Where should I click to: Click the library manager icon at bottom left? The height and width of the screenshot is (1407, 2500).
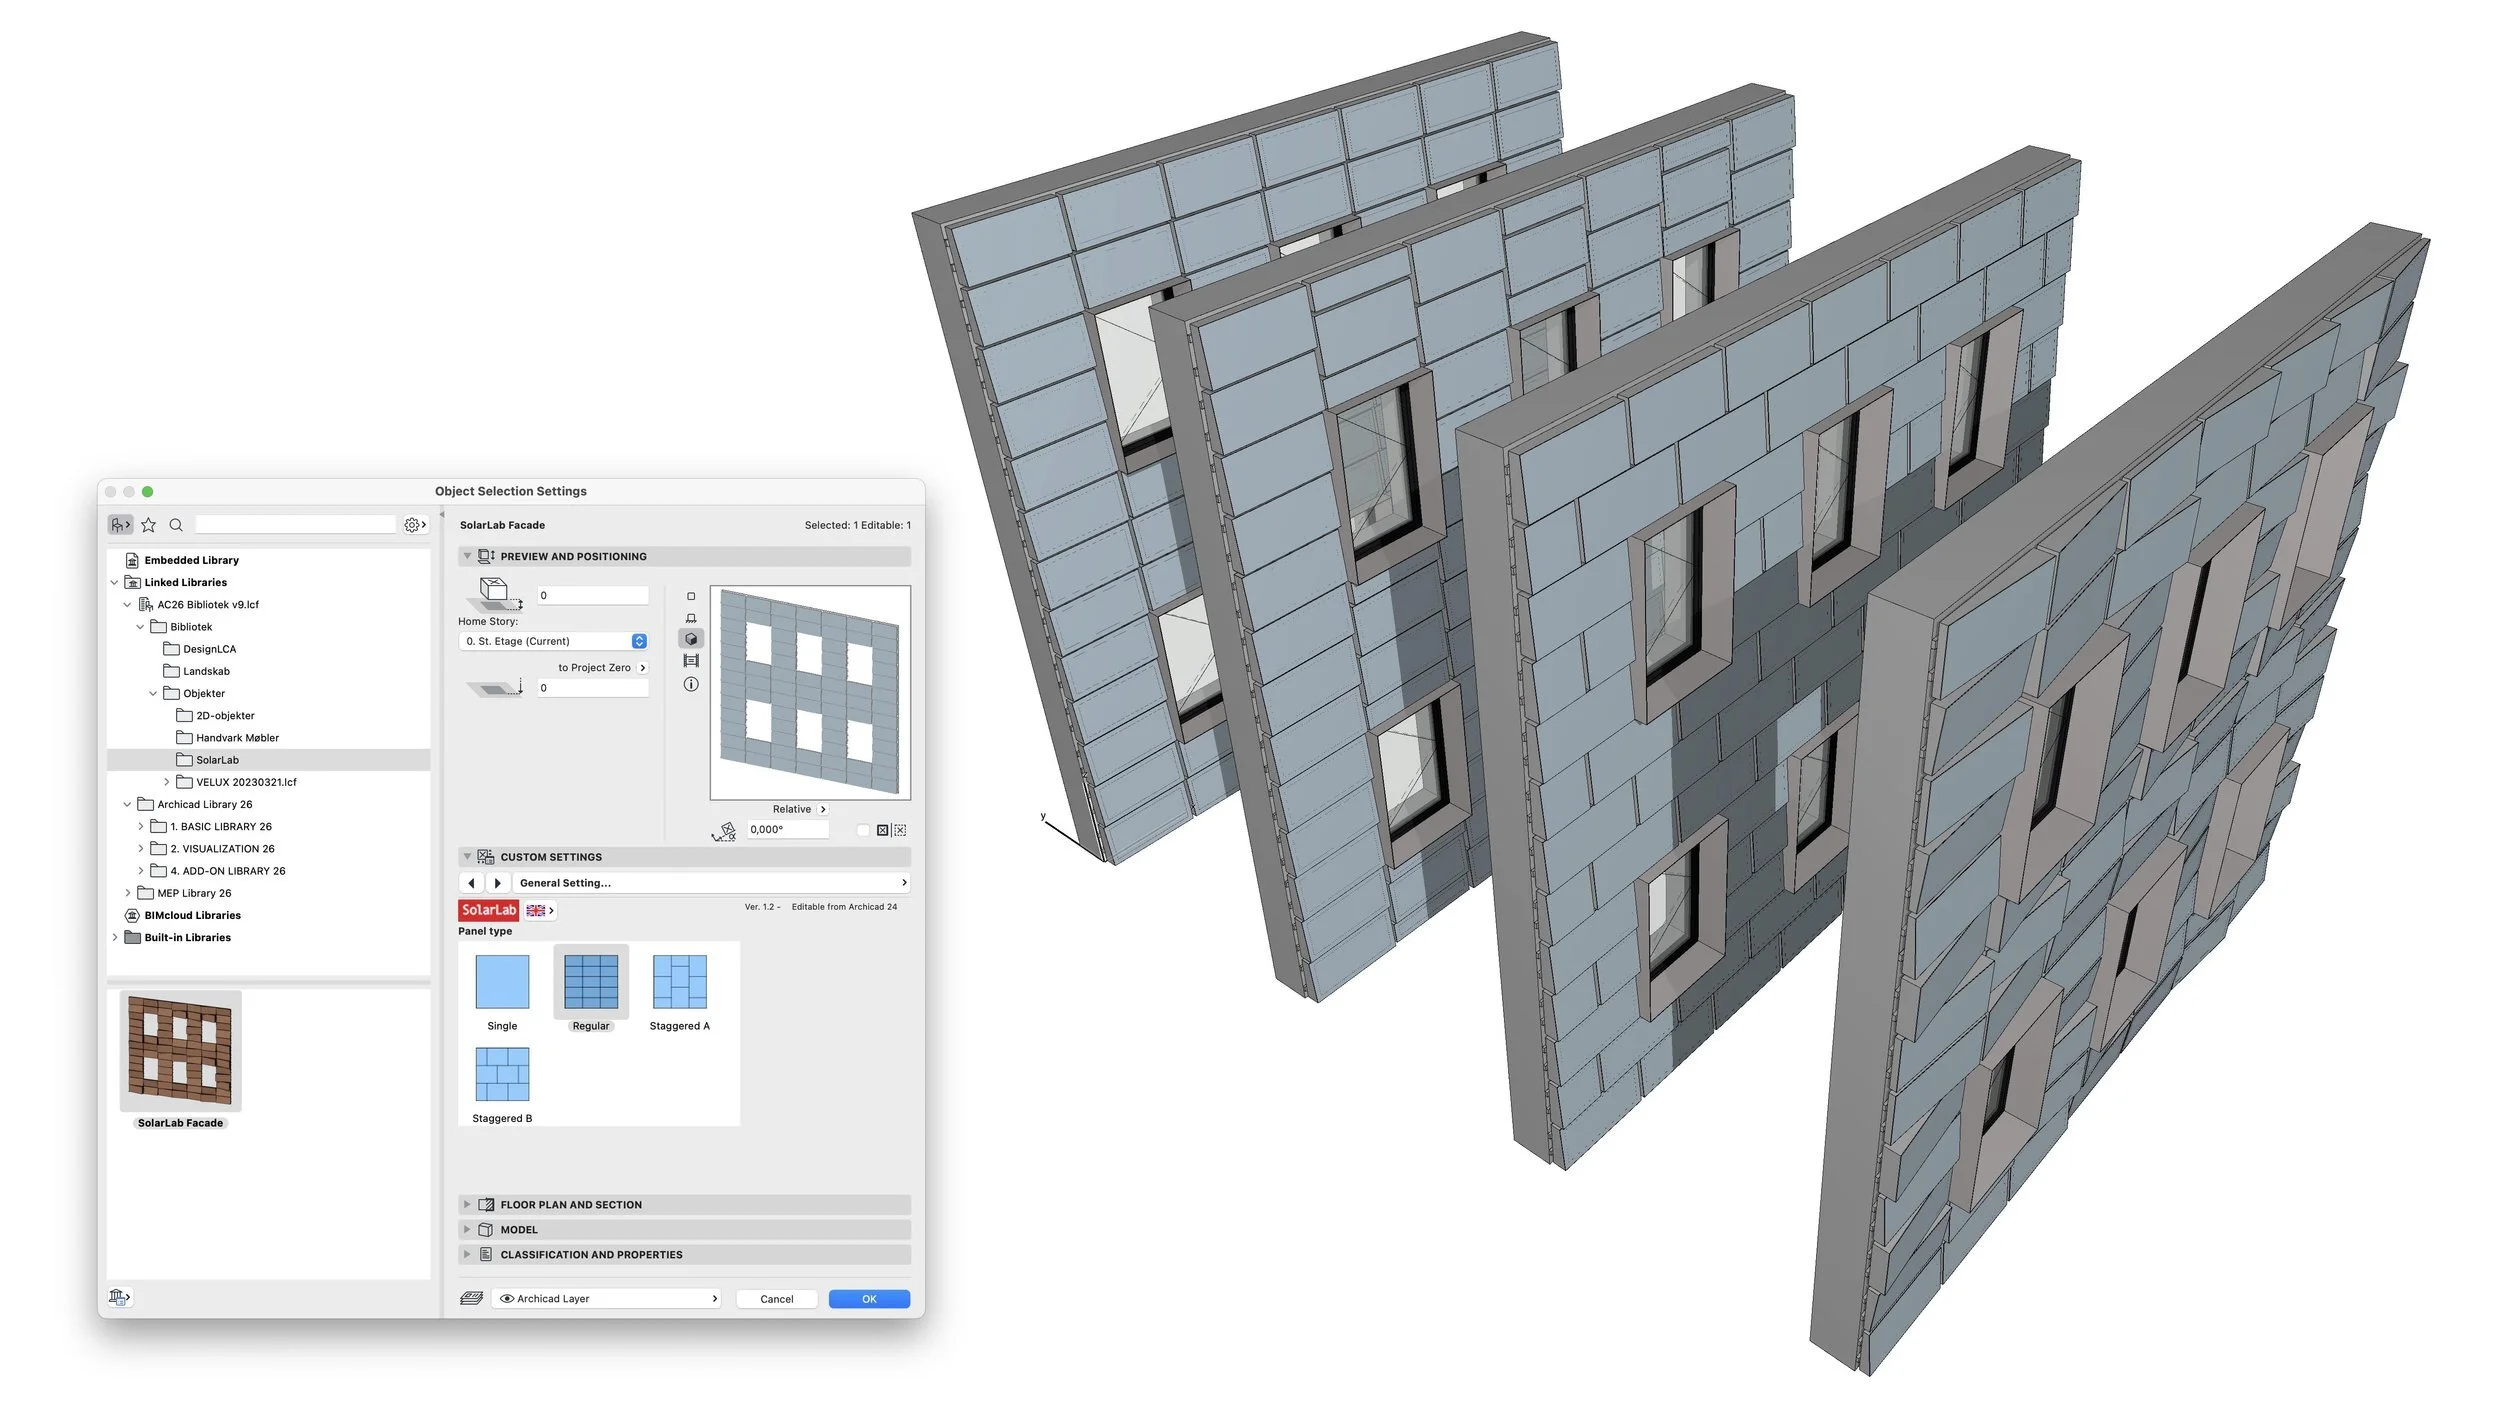coord(119,1297)
